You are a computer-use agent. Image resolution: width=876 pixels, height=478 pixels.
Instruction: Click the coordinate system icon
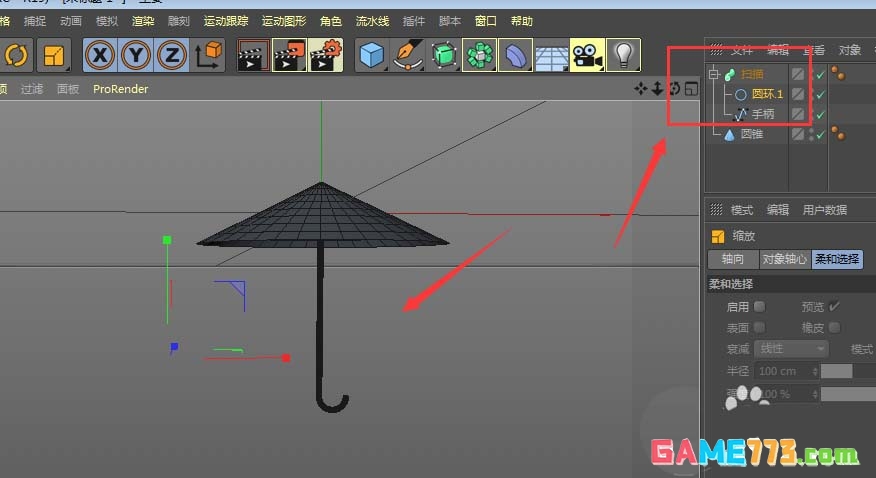click(207, 55)
